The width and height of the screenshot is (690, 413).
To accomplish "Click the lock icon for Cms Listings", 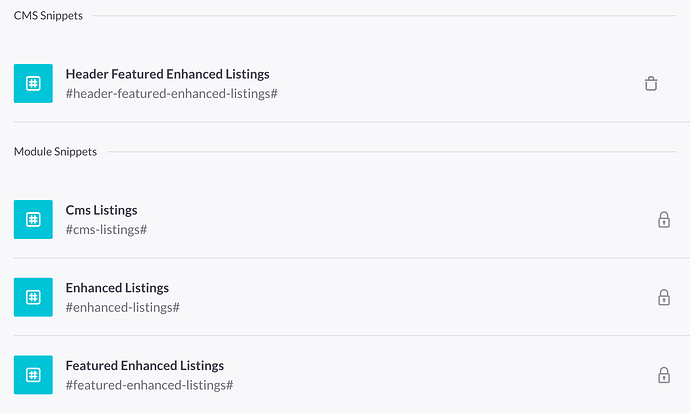I will pos(663,219).
